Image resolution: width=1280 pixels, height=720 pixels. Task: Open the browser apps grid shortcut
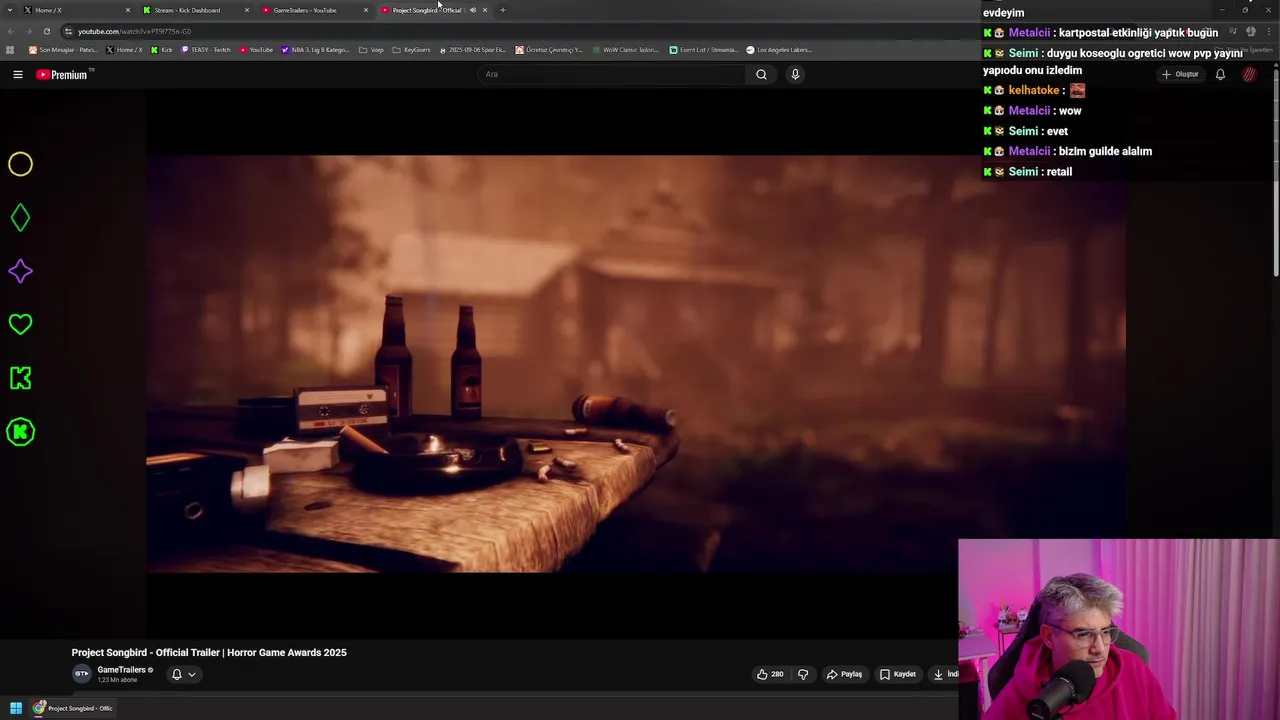pos(10,50)
